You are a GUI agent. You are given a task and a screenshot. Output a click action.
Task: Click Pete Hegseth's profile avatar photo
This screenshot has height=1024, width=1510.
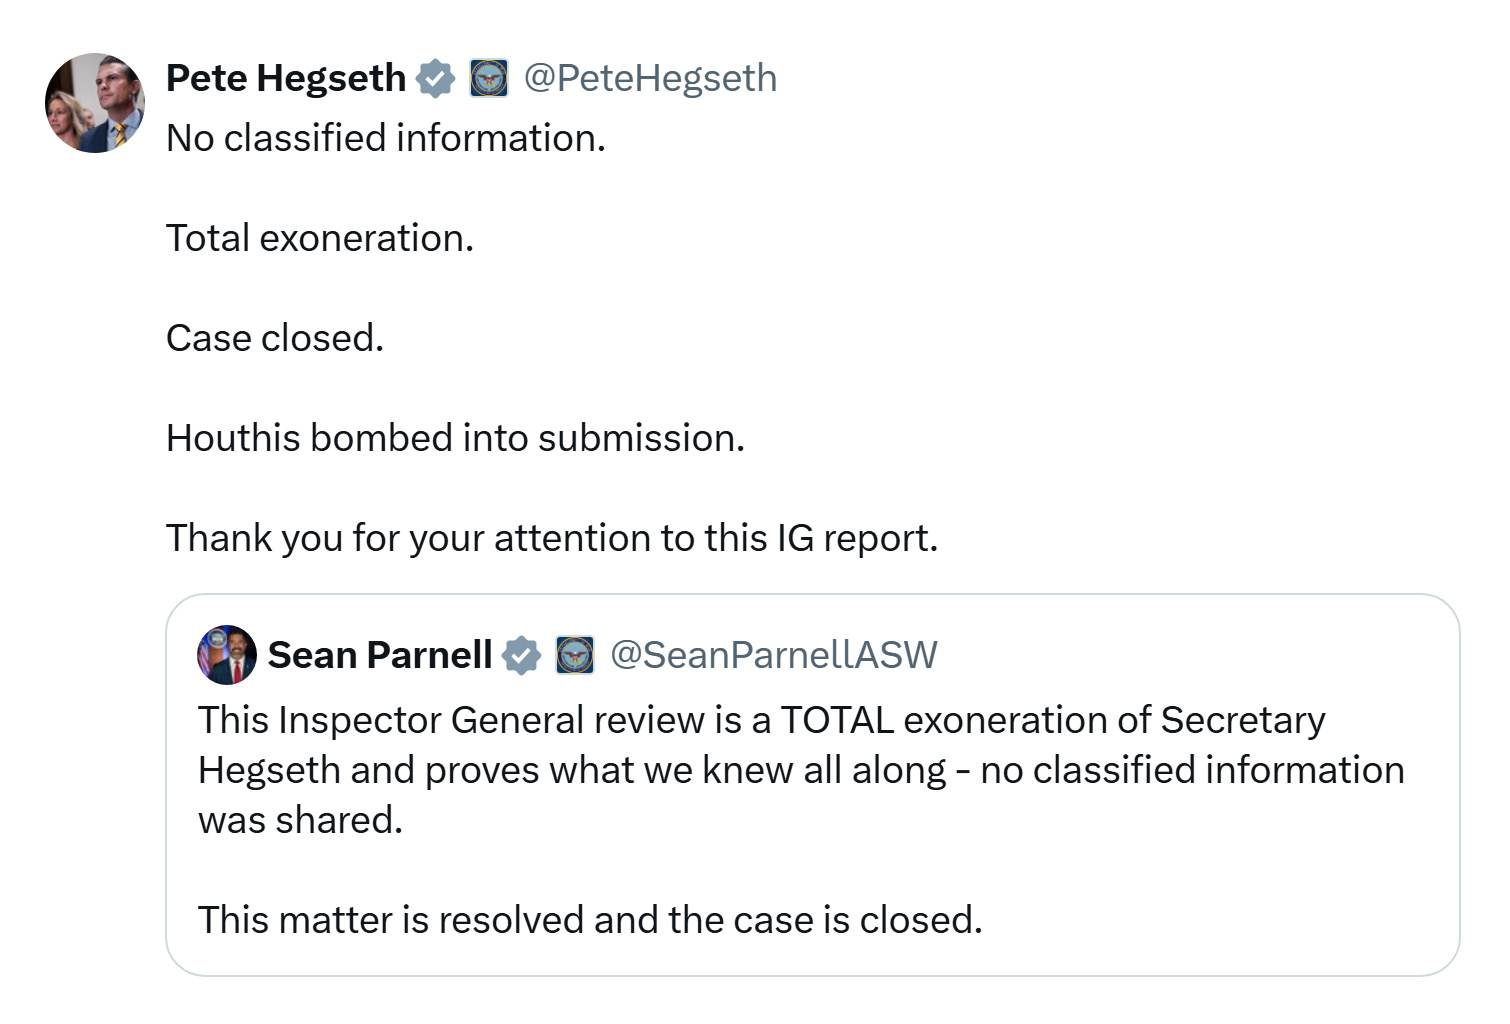pyautogui.click(x=95, y=103)
